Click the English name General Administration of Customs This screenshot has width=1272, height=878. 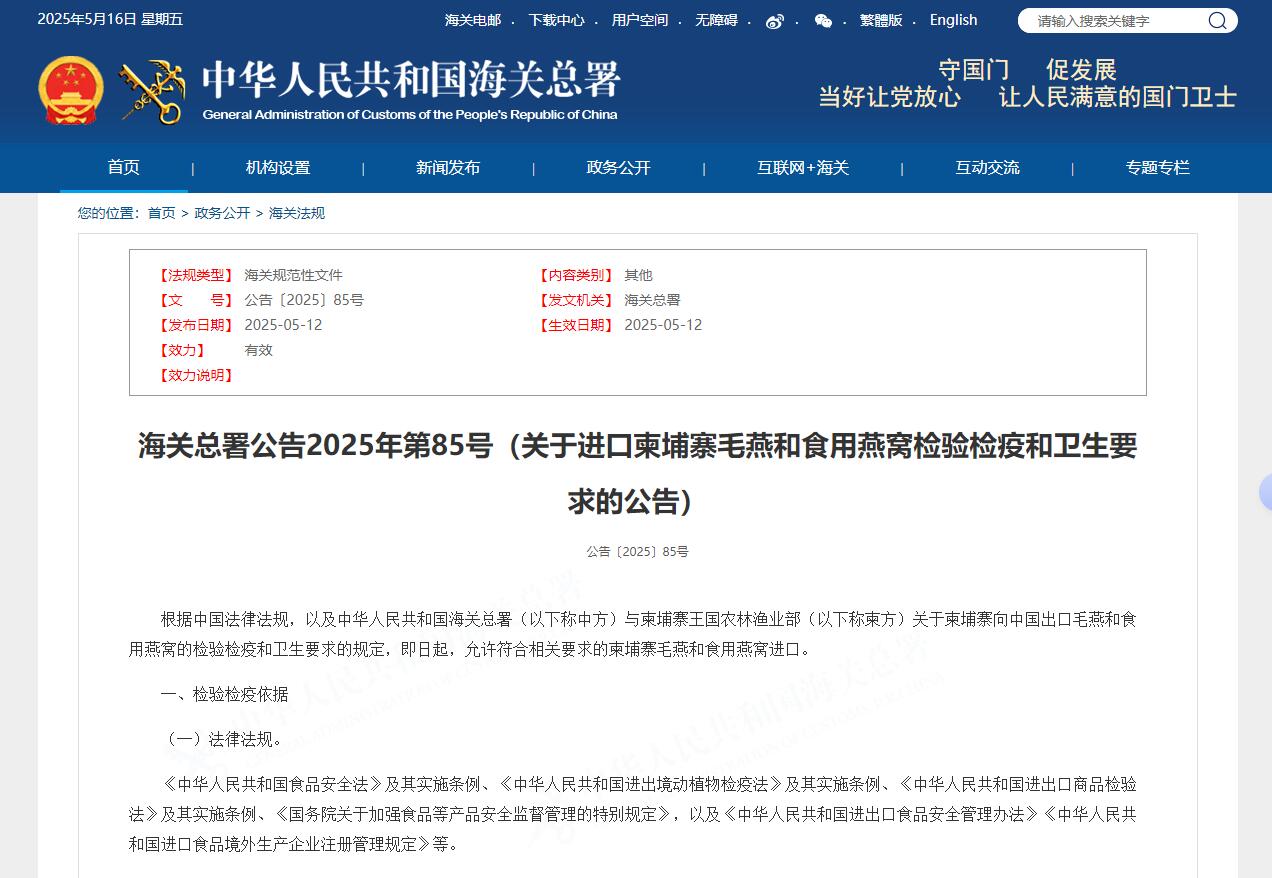tap(410, 115)
